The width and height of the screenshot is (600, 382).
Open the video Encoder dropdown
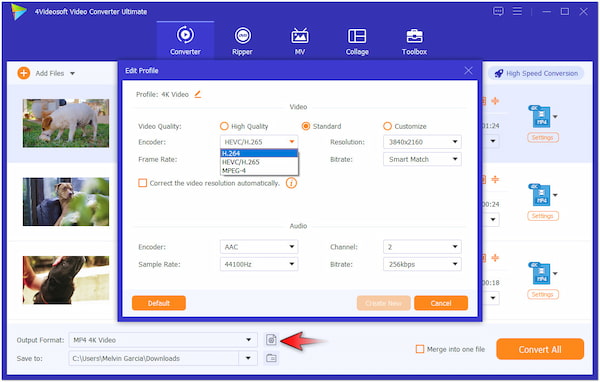pos(259,142)
